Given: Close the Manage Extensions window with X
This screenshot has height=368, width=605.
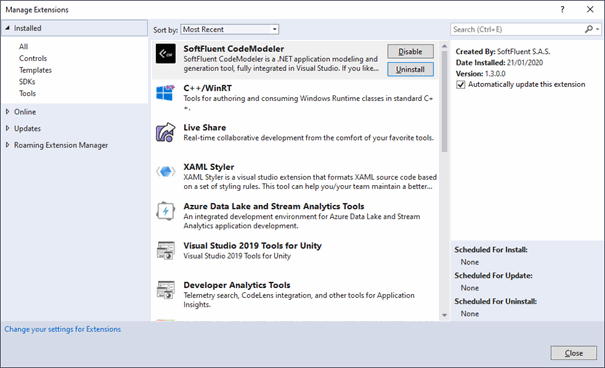Looking at the screenshot, I should point(590,10).
